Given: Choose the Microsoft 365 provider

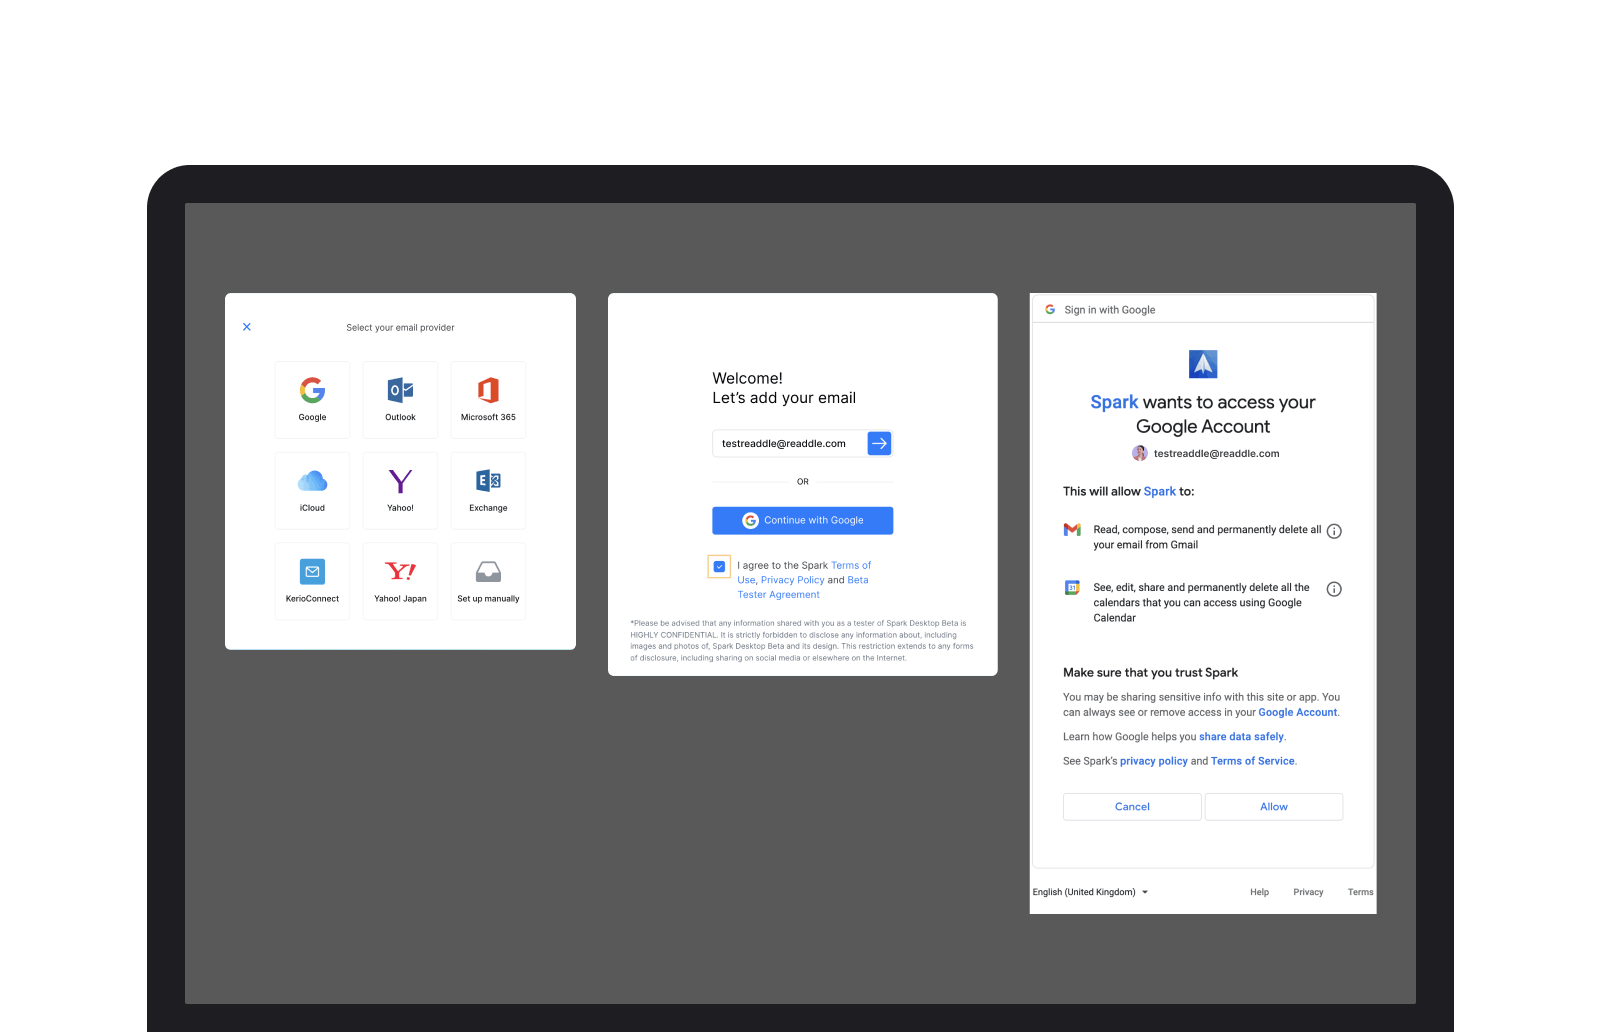Looking at the screenshot, I should [x=488, y=399].
